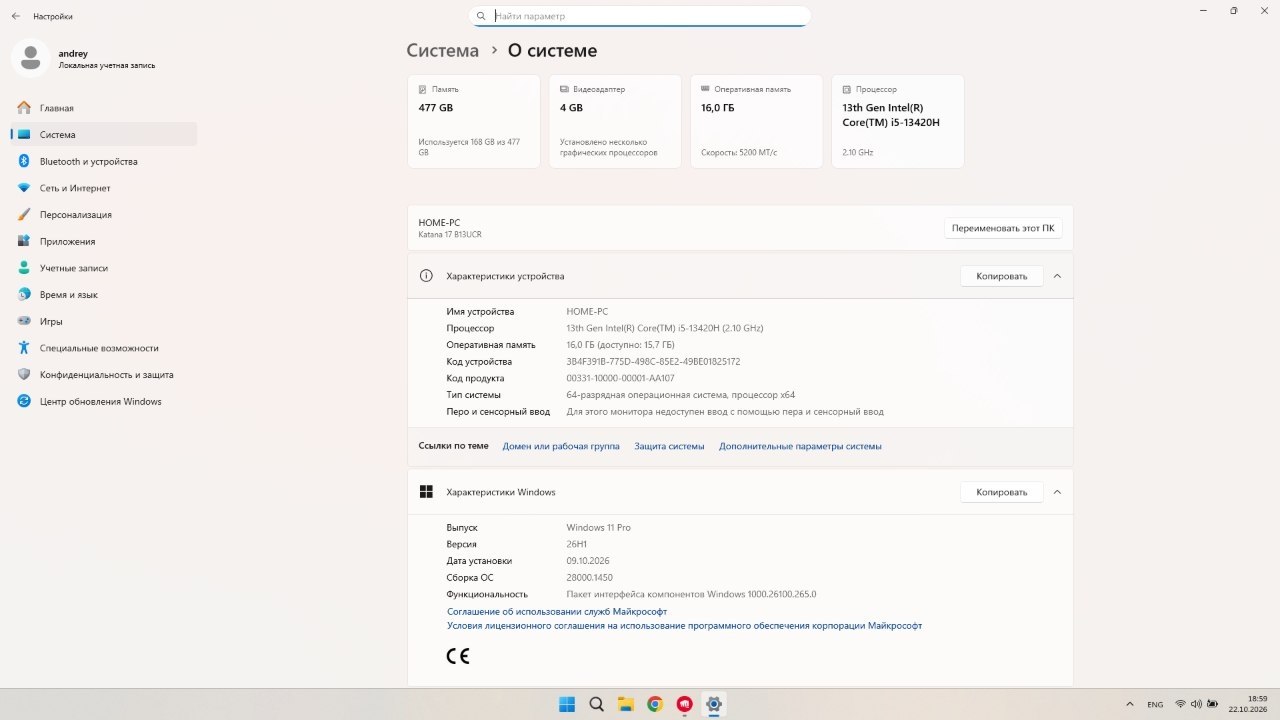Collapse Характеристики устройства section
Screen dimensions: 1280x720
(x=1057, y=276)
